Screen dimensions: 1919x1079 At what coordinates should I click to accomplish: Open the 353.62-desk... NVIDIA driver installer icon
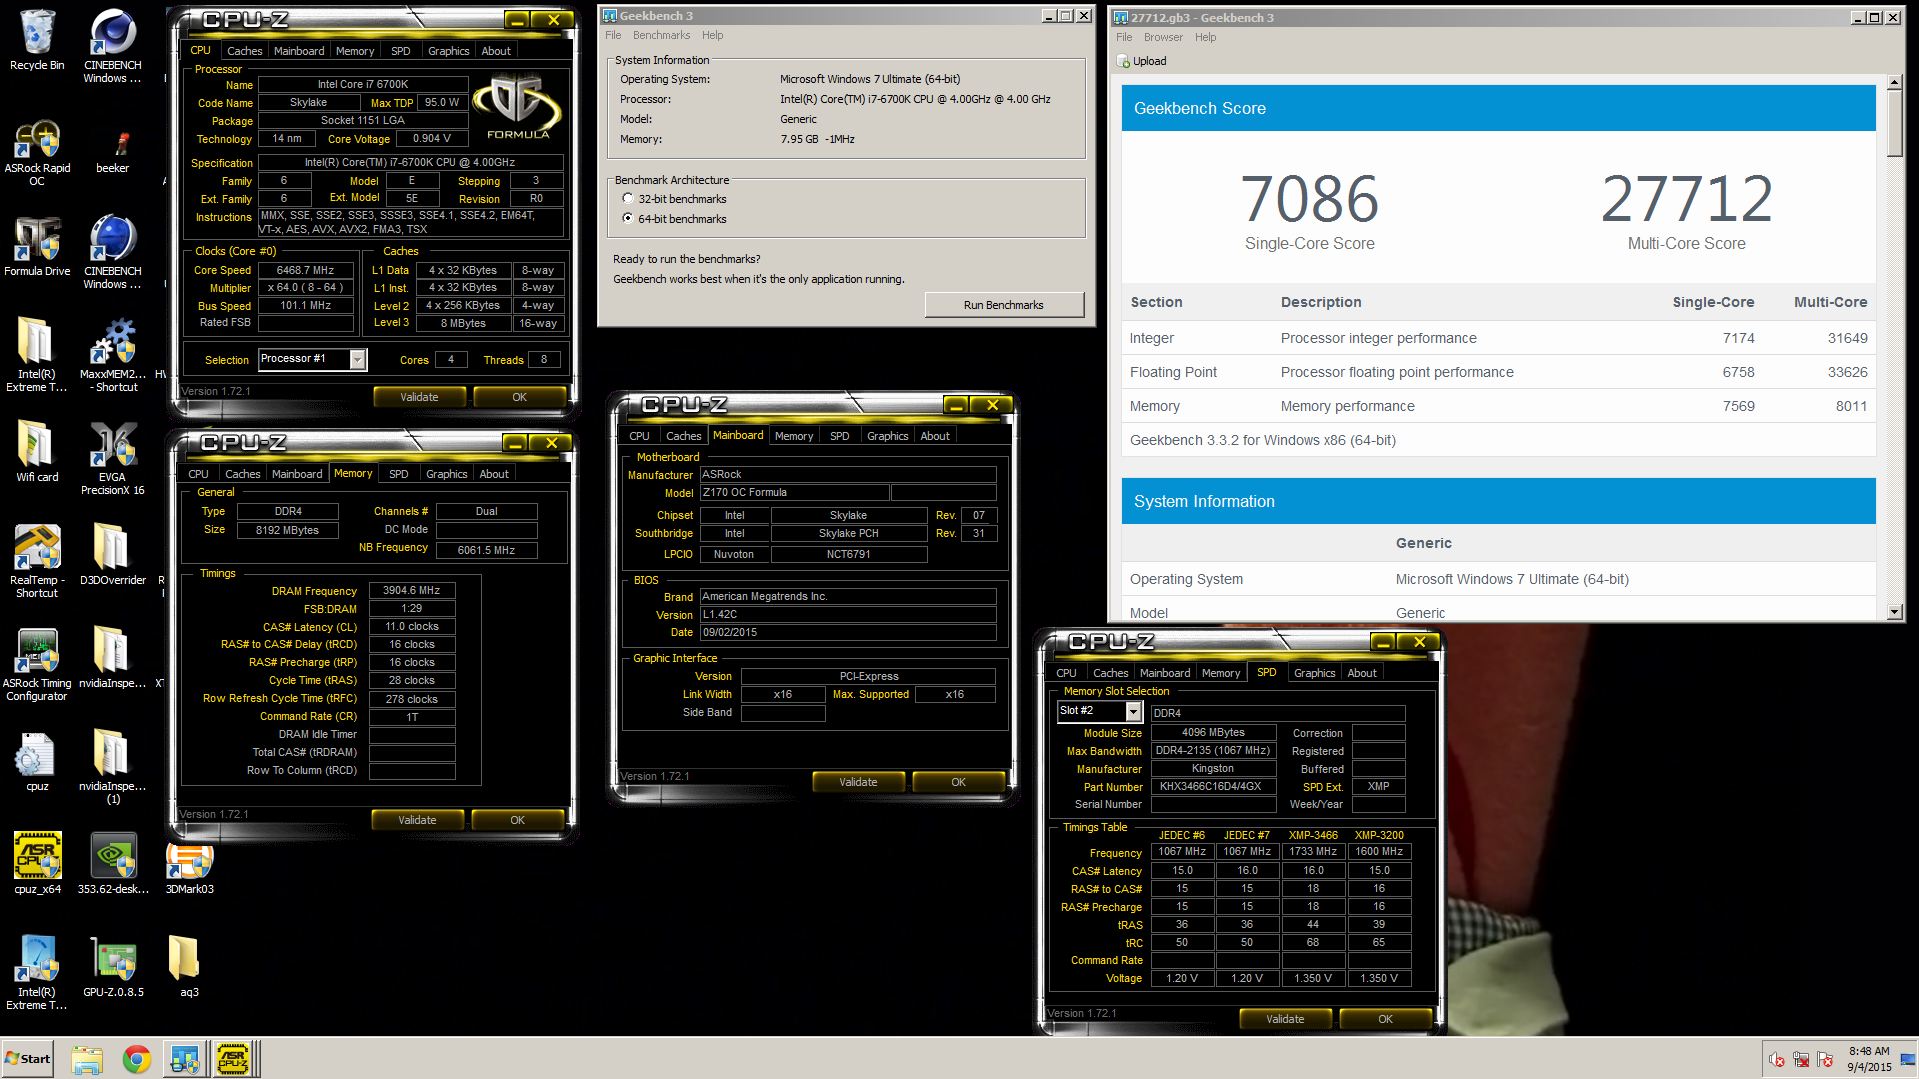tap(112, 863)
